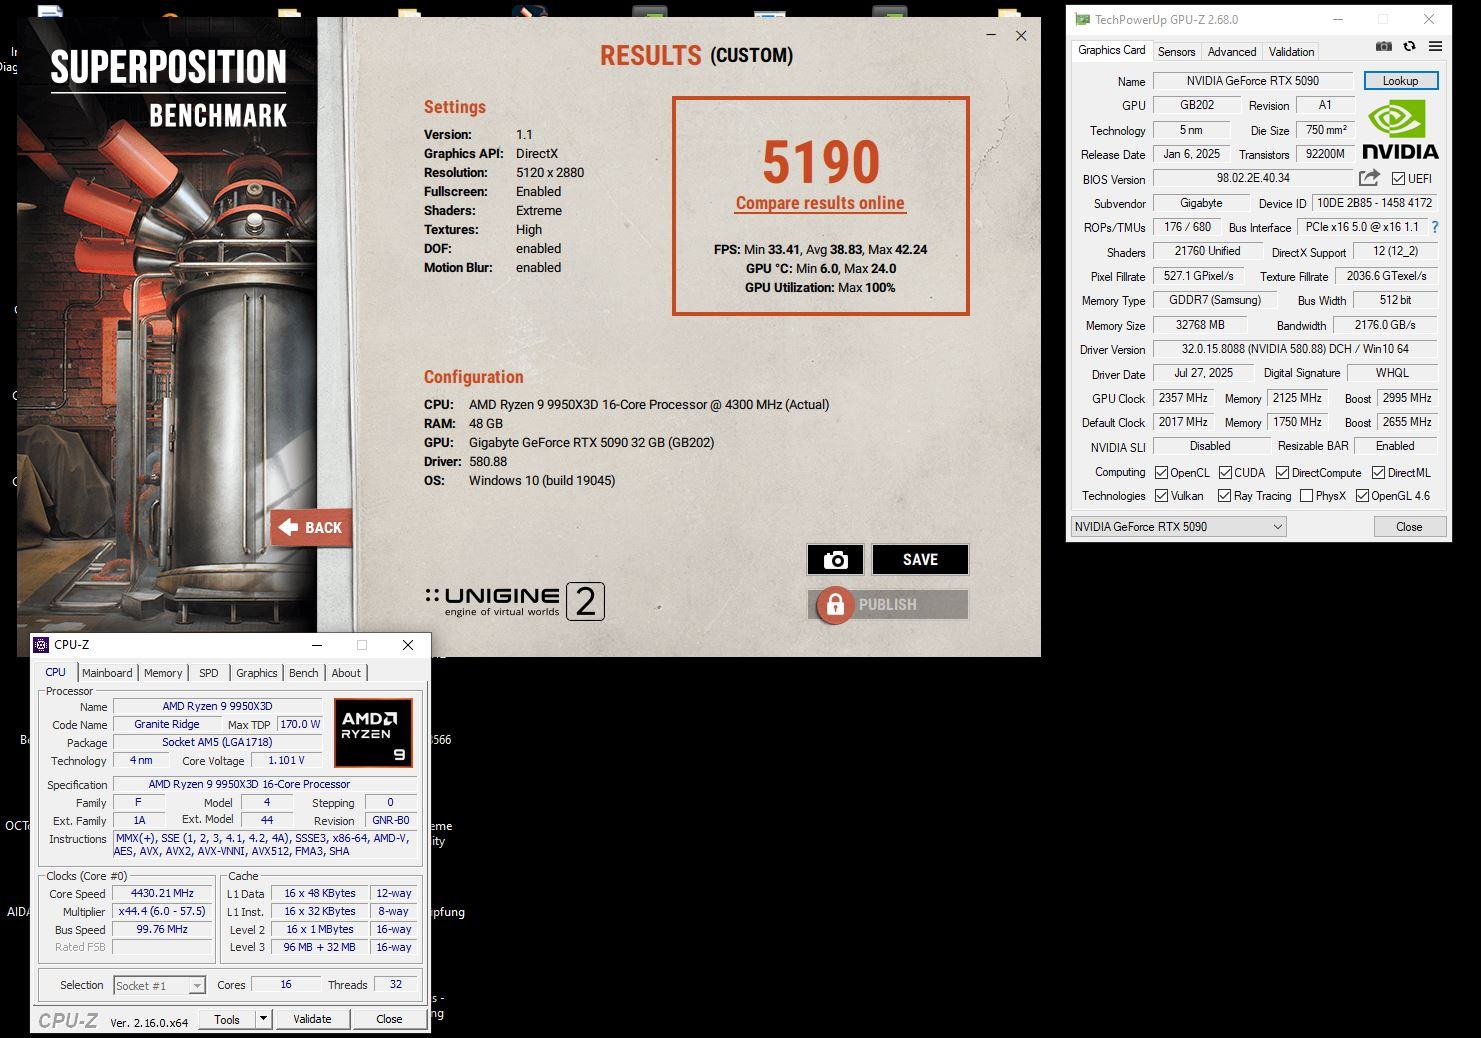Open the Validation tab in GPU-Z
Screen dimensions: 1481x1038
[1291, 52]
